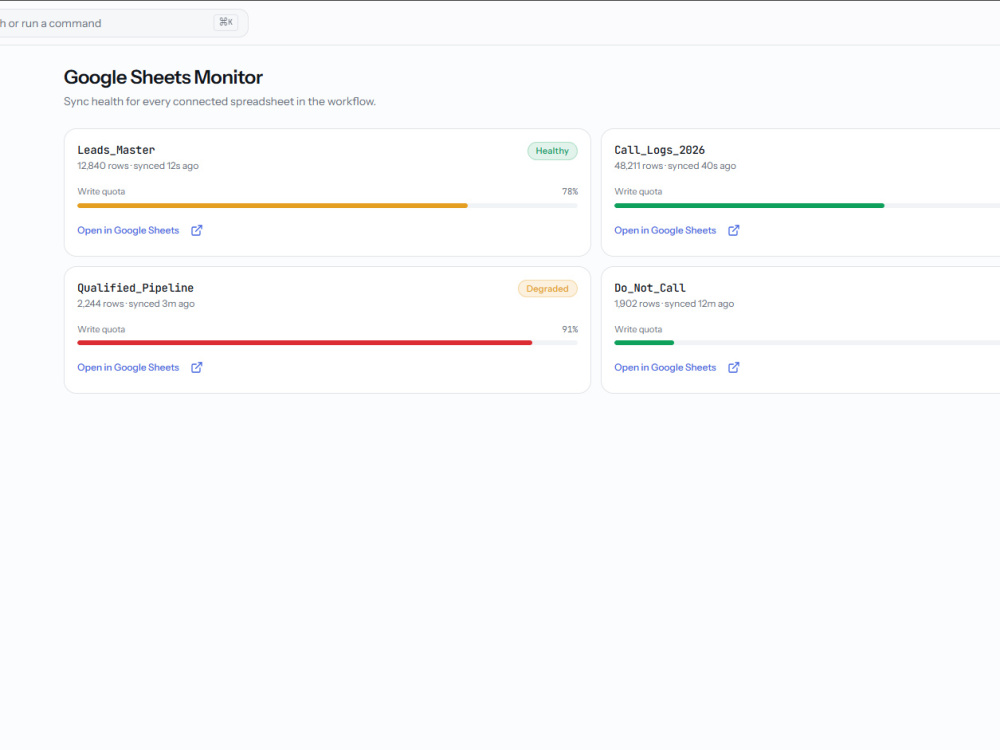Select the Qualified_Pipeline sheet title
The image size is (1000, 750).
(135, 288)
